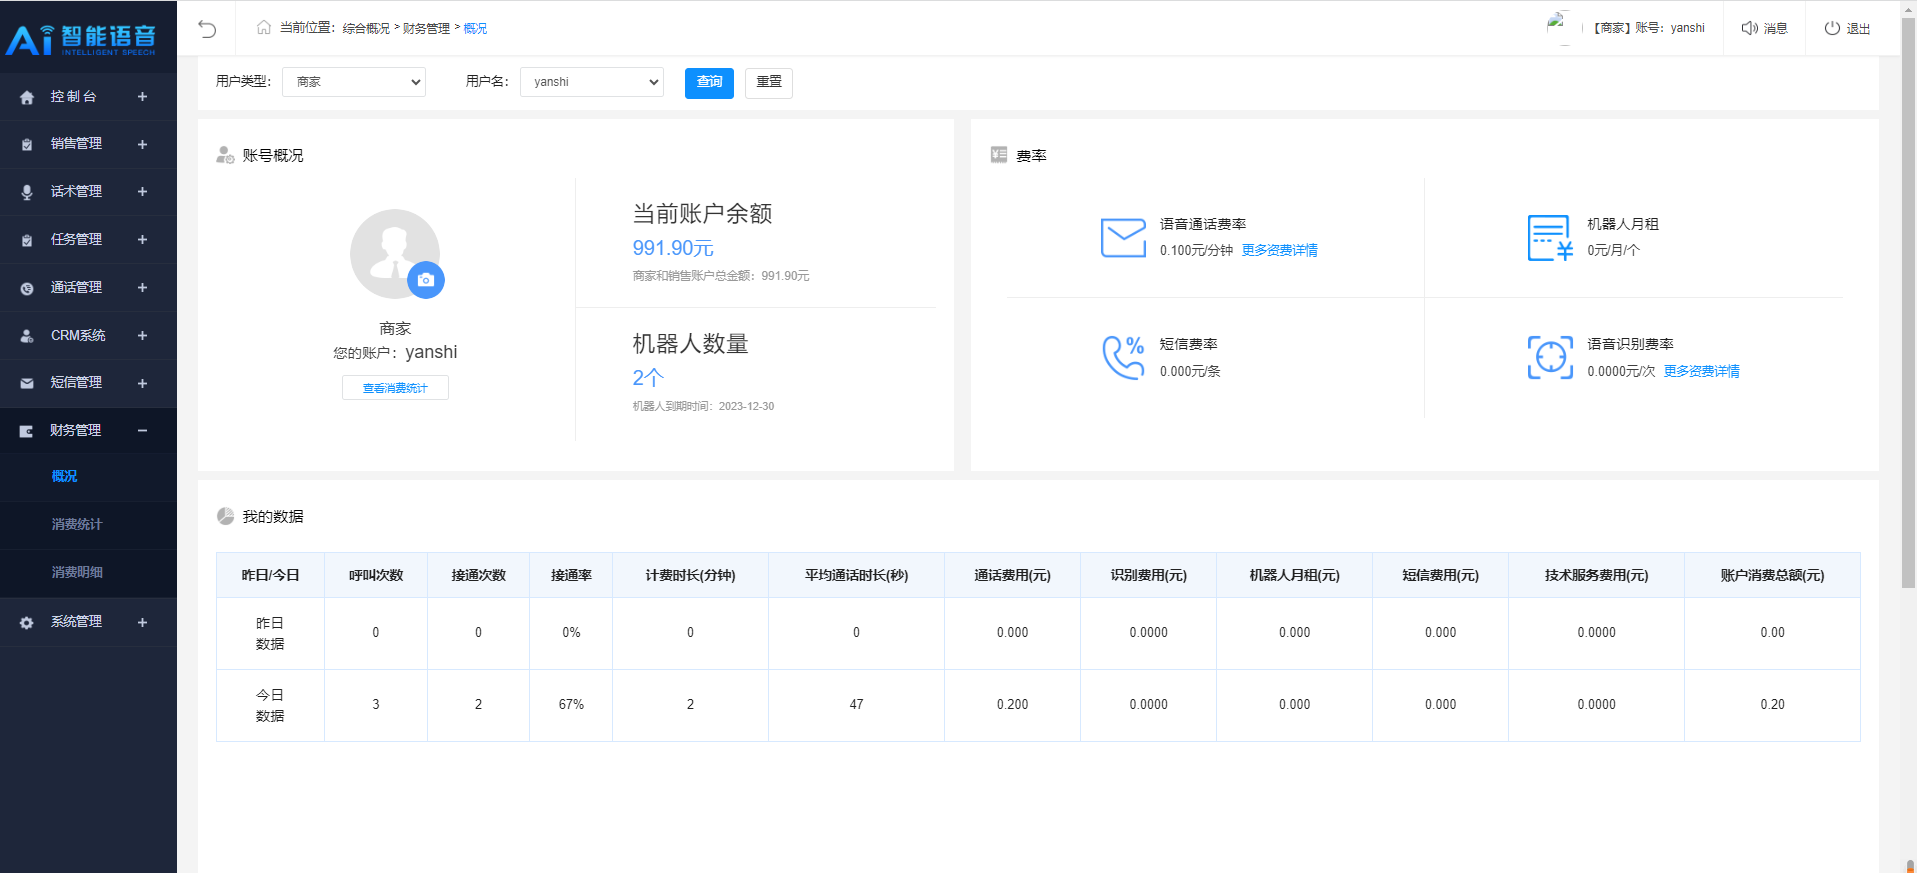Click the 财务管理 wallet icon

pyautogui.click(x=27, y=431)
